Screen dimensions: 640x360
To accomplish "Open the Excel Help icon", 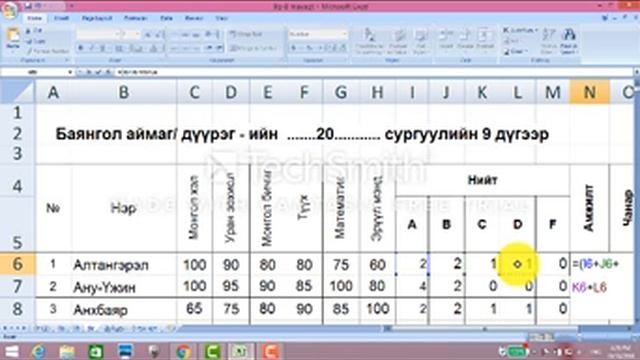I will (606, 18).
